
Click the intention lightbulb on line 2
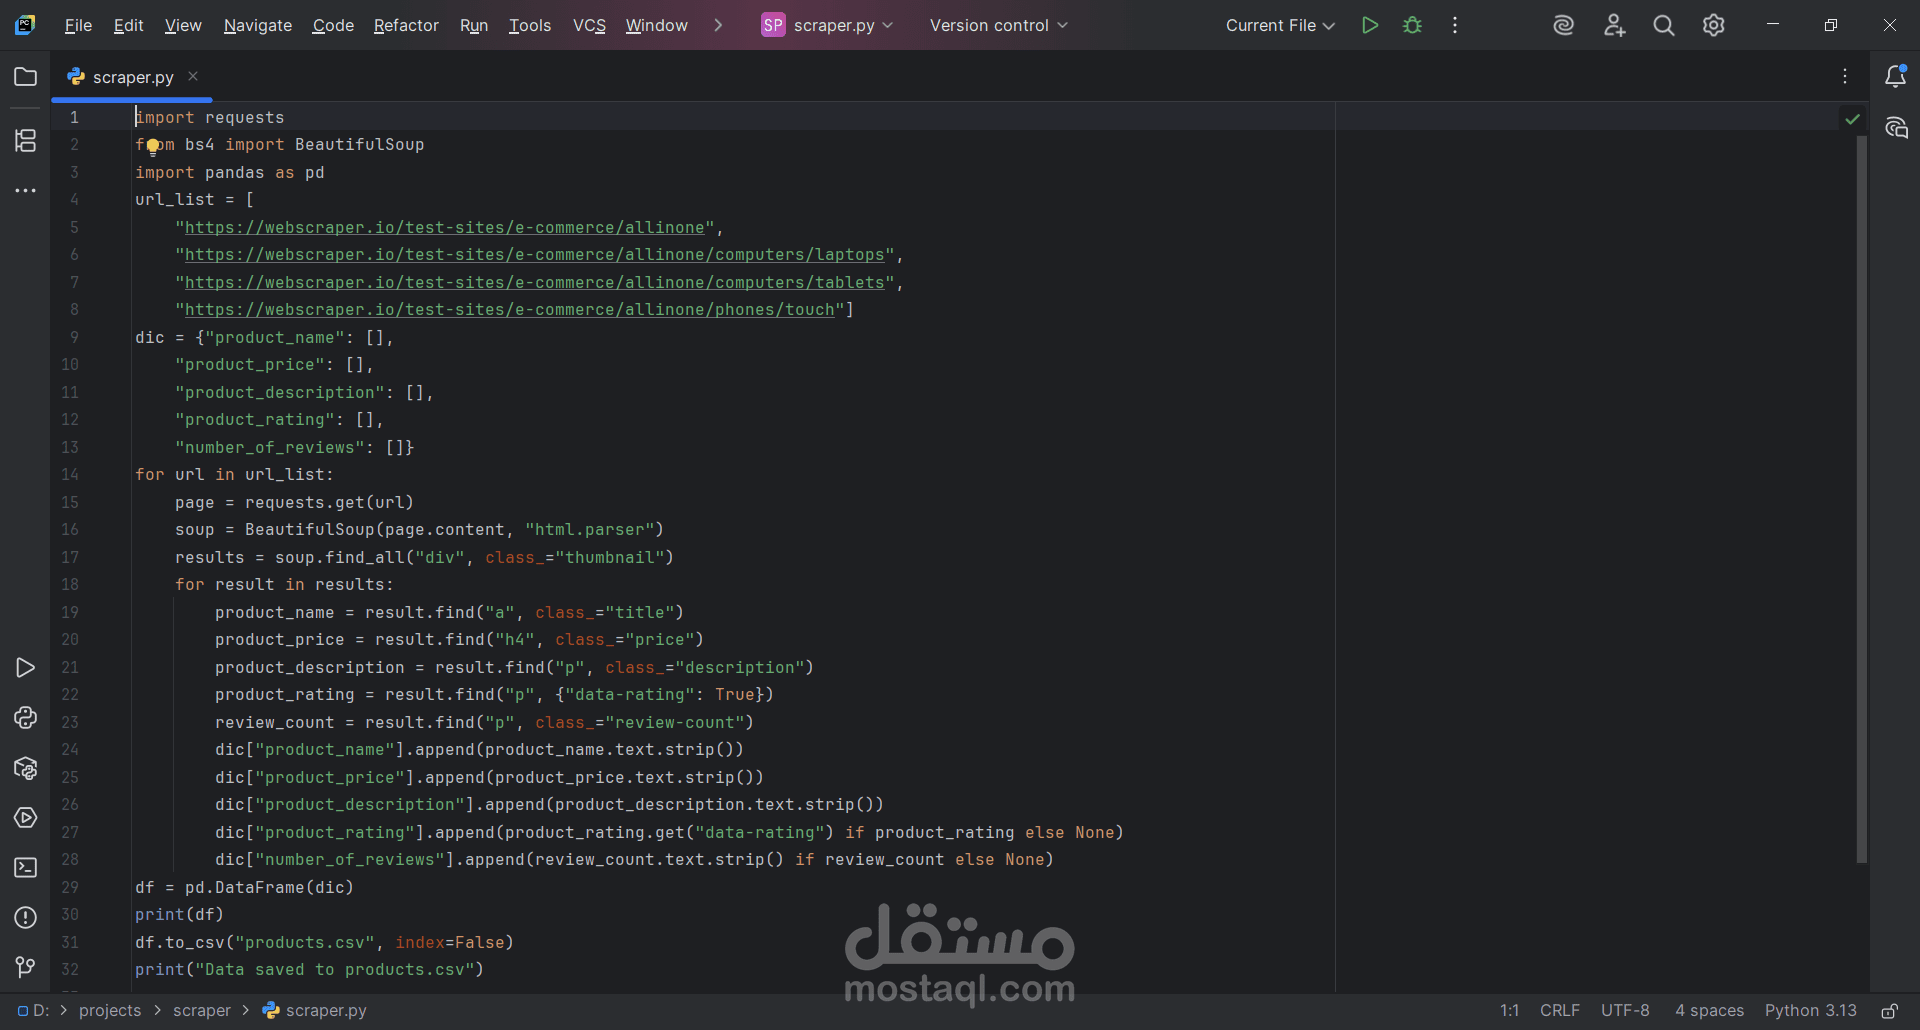coord(153,147)
